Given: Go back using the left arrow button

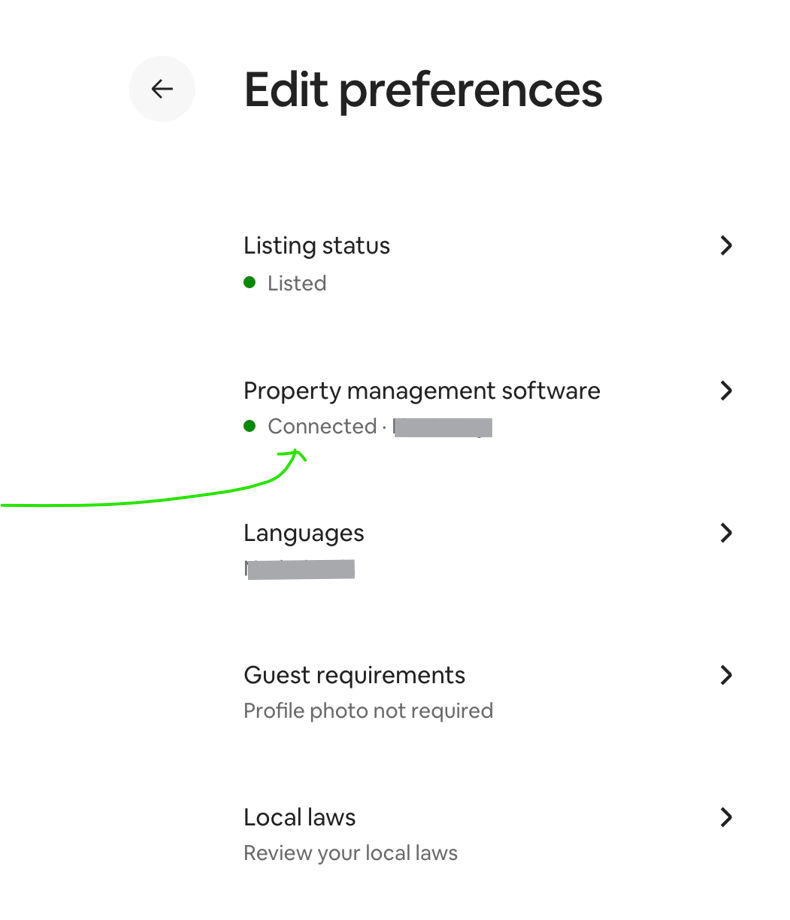Looking at the screenshot, I should [162, 89].
